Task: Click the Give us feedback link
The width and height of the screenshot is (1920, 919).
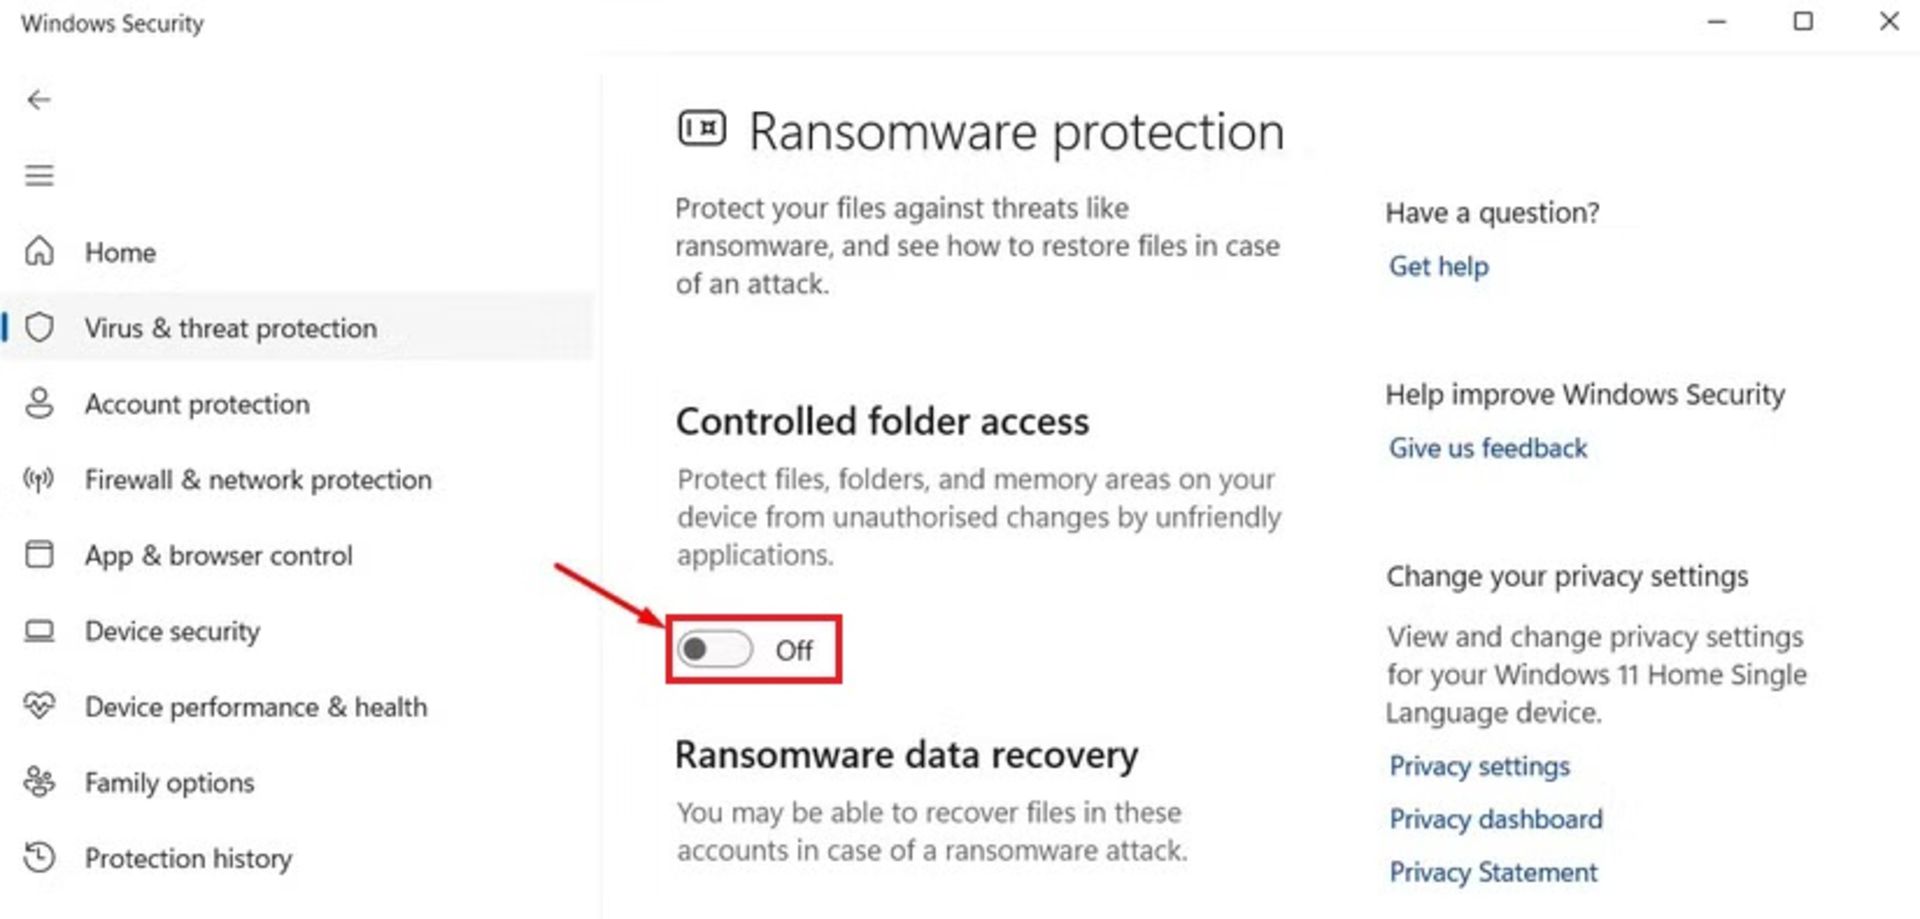Action: tap(1487, 448)
